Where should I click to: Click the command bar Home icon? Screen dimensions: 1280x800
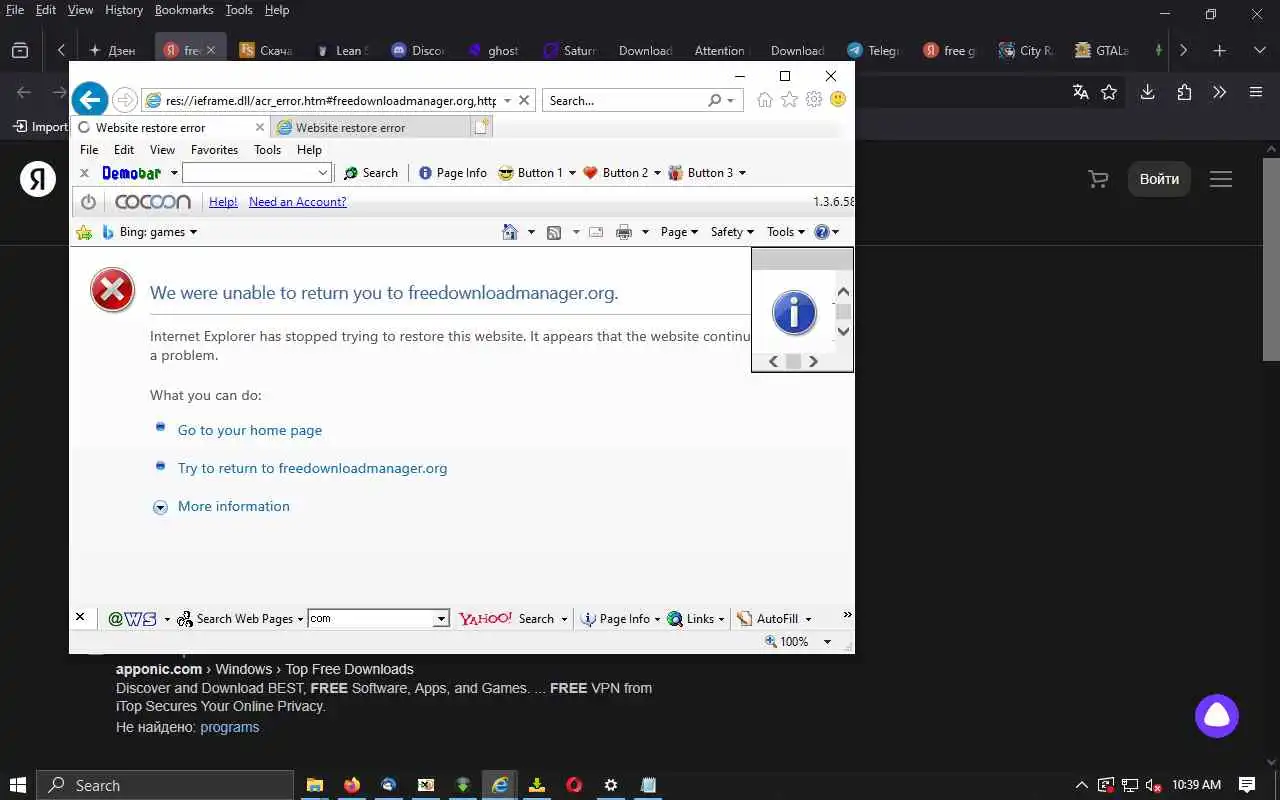click(510, 232)
